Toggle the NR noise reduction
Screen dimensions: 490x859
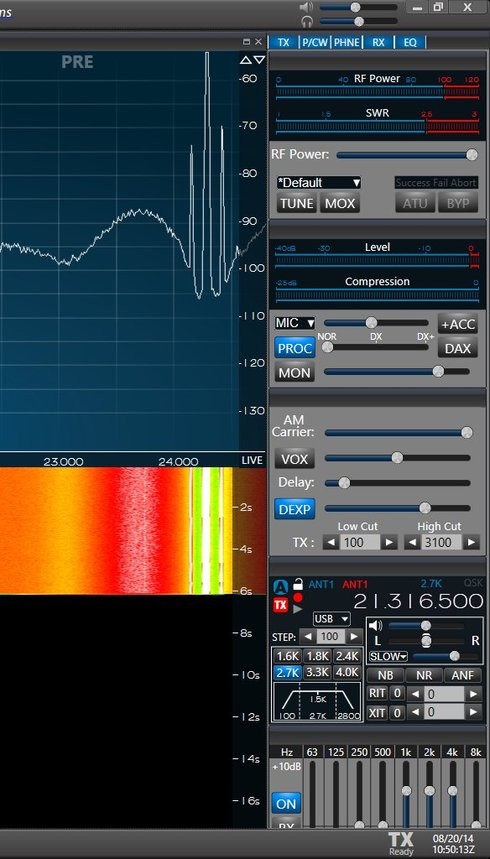click(424, 676)
